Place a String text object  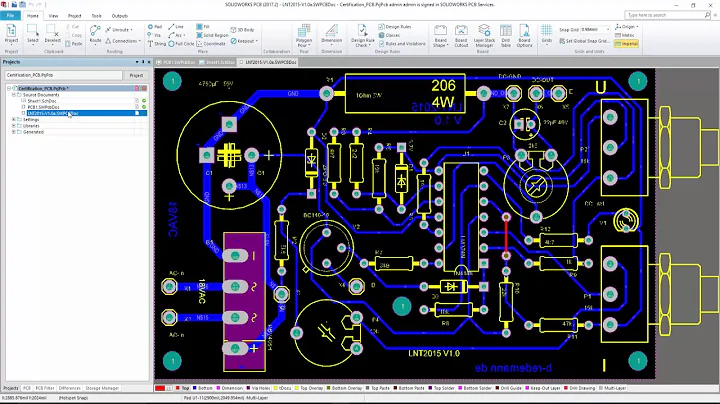pos(157,44)
